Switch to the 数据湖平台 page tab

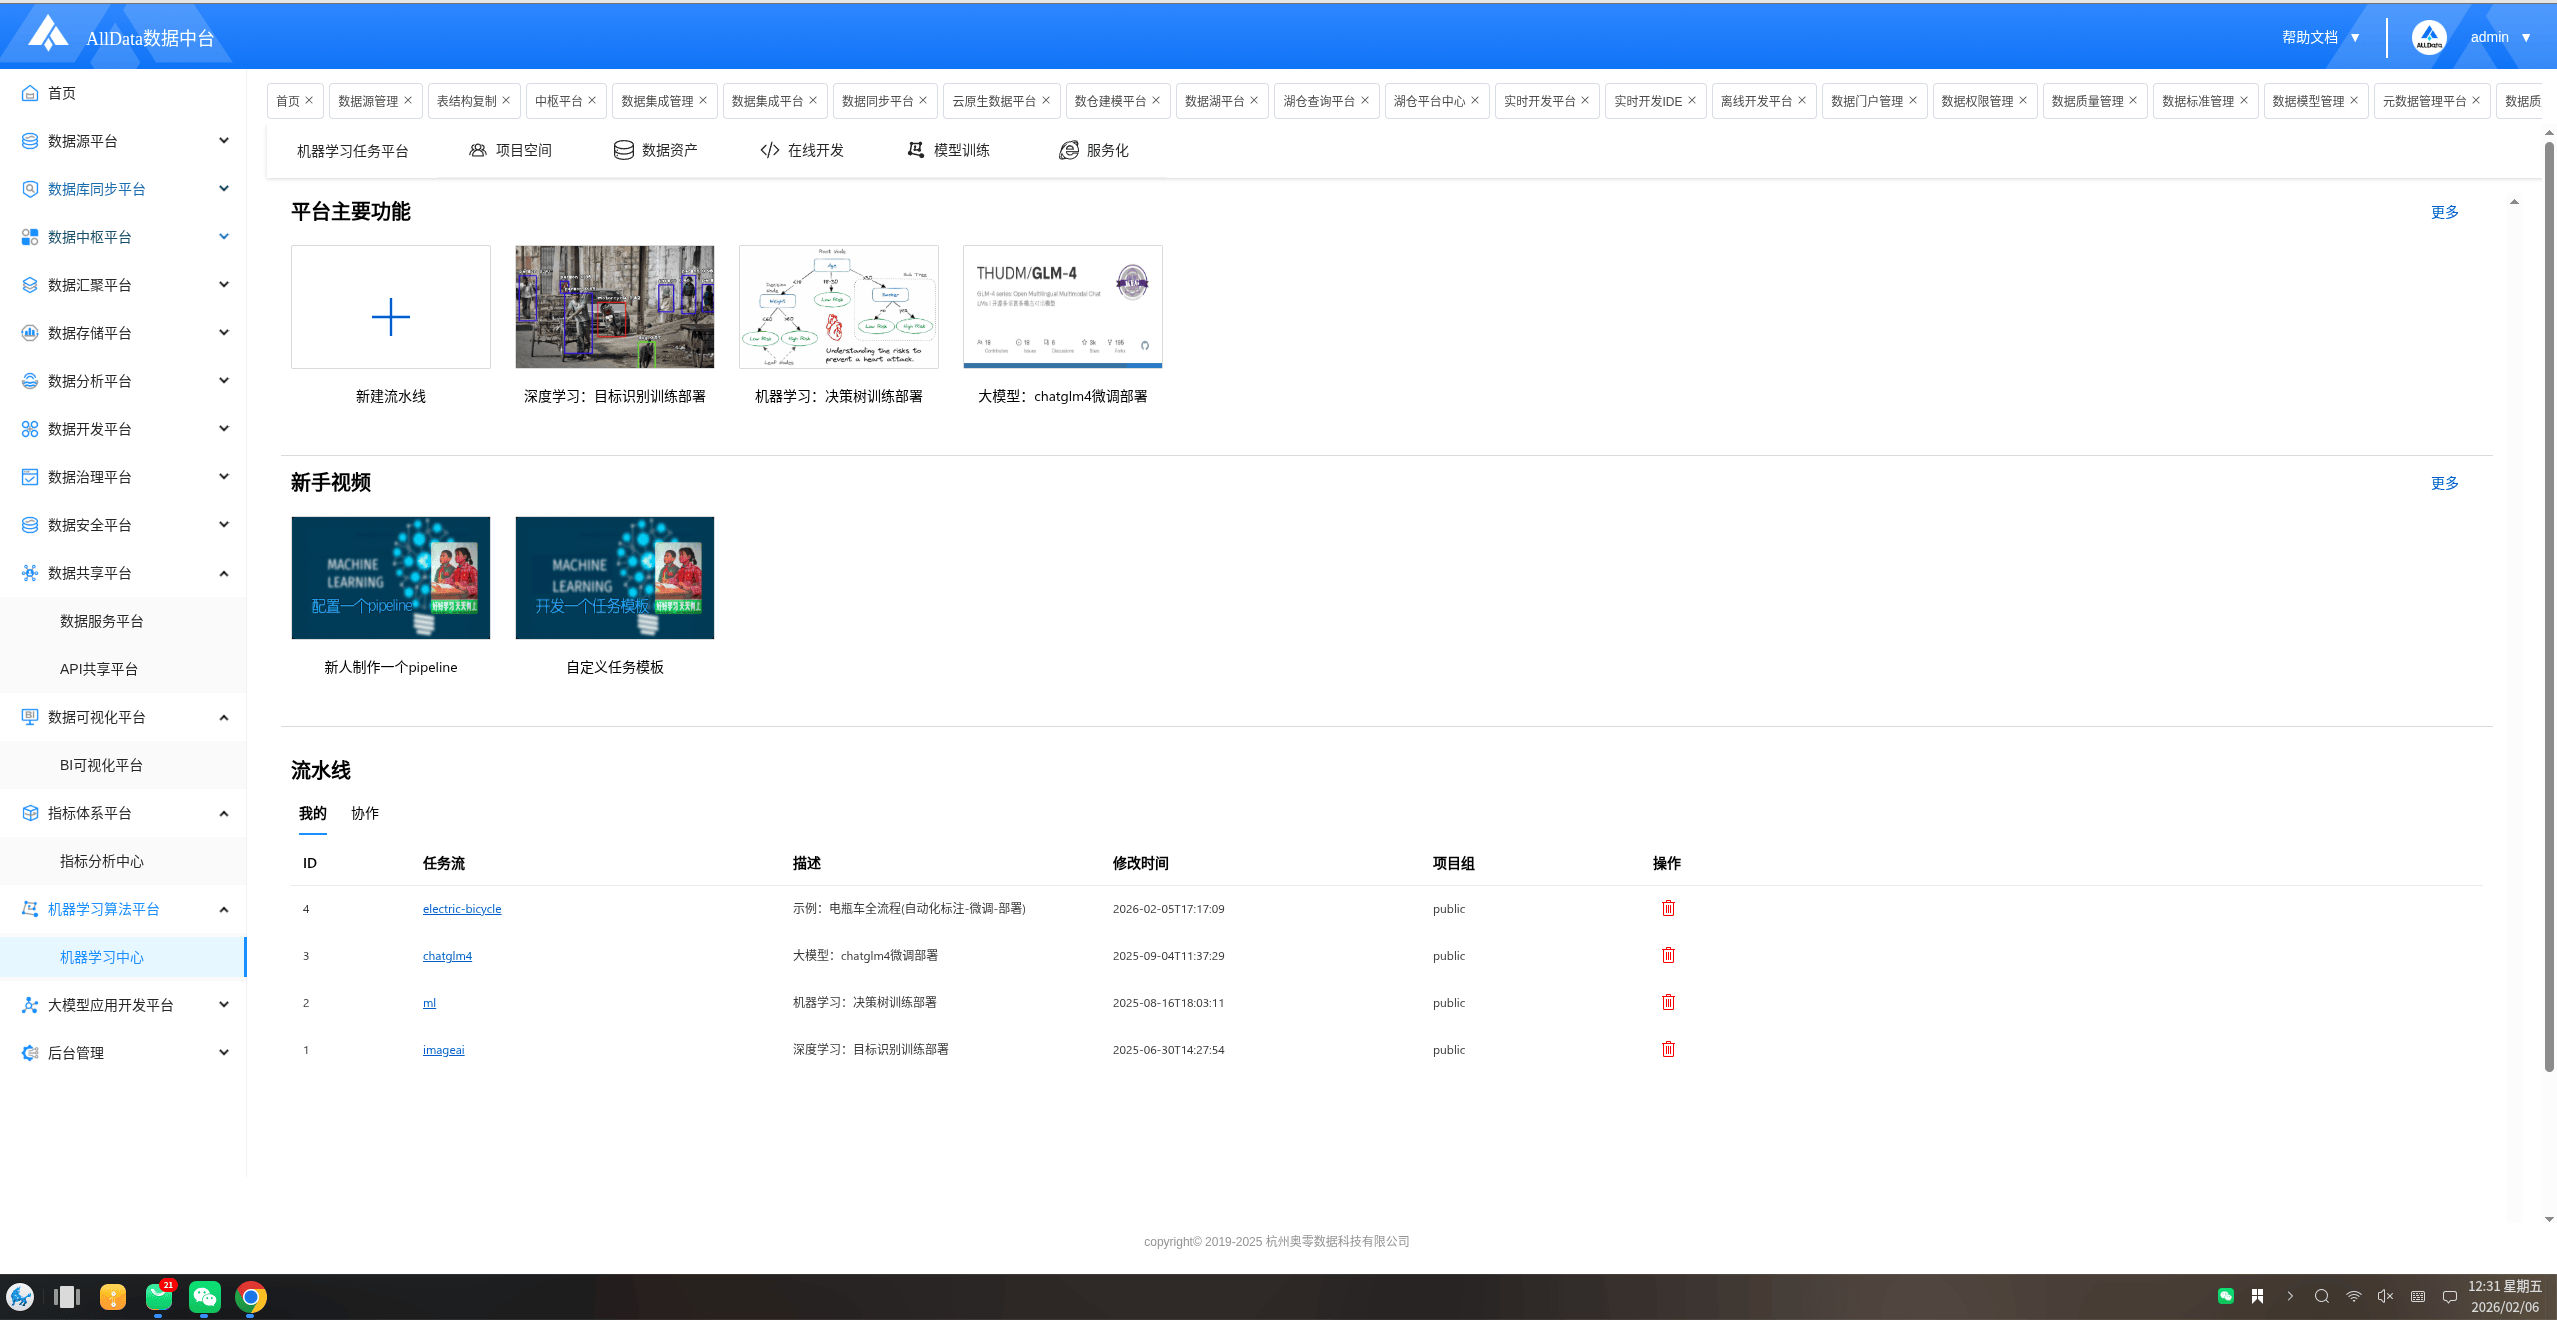pos(1214,101)
